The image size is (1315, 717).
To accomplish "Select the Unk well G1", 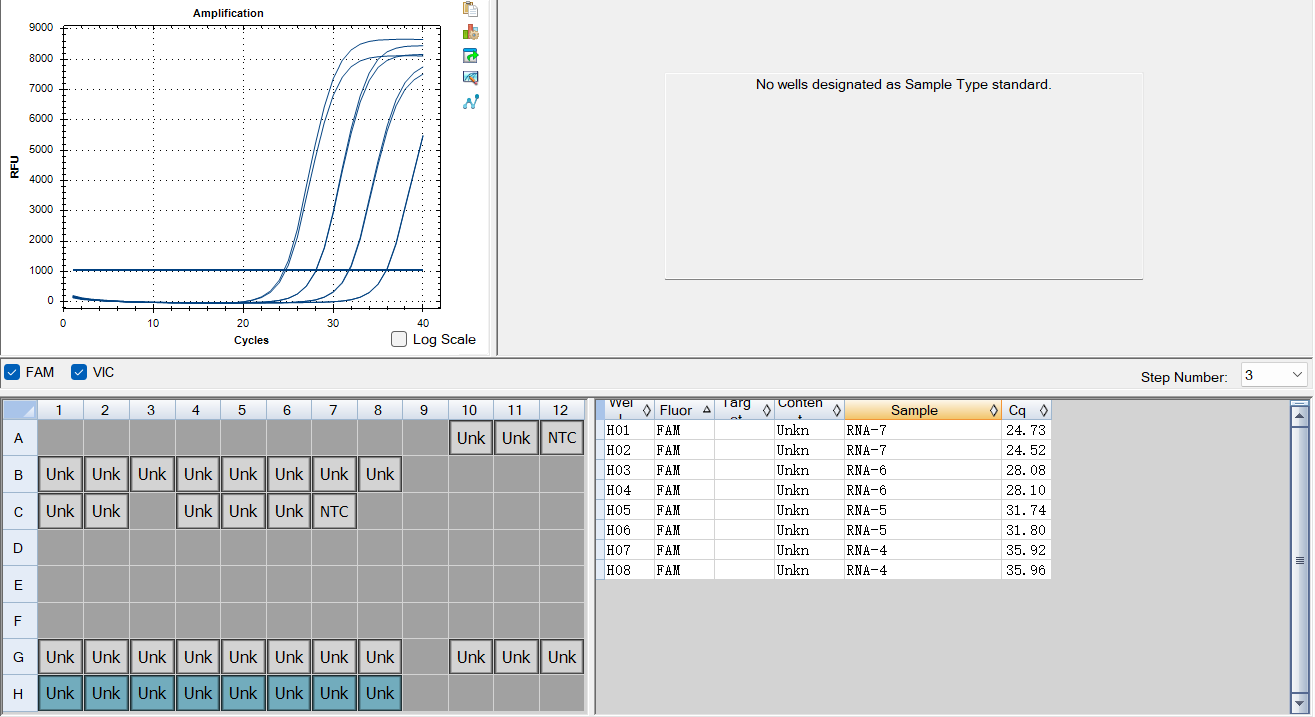I will (x=60, y=657).
